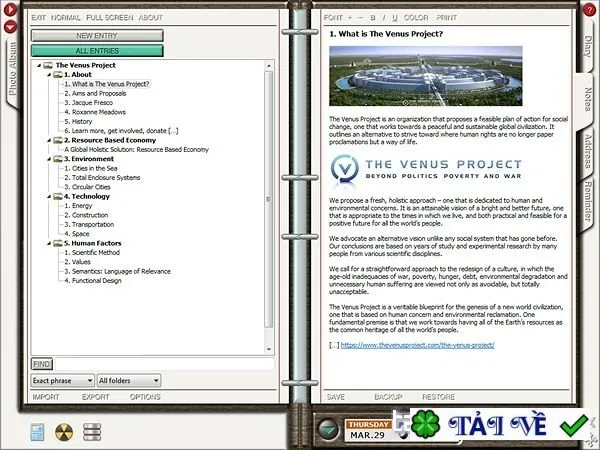This screenshot has height=450, width=600.
Task: Collapse the 2. Resource Based Economy folder
Action: tap(49, 140)
